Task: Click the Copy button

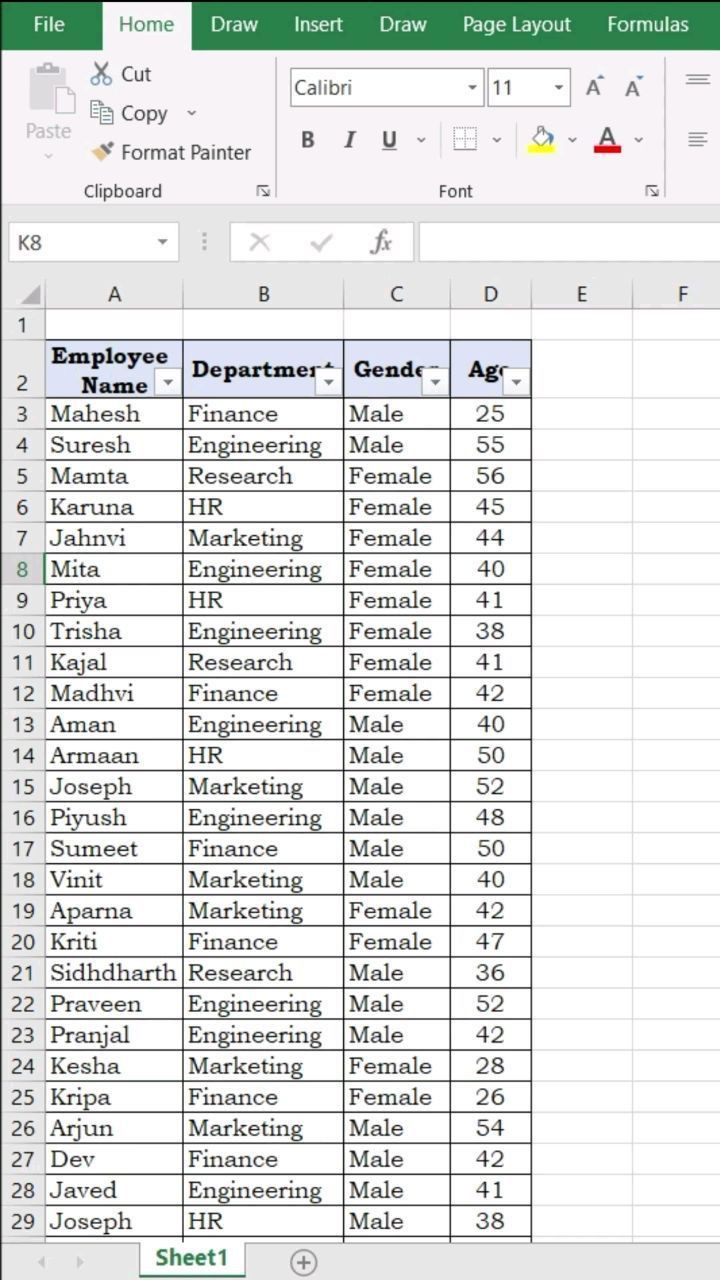Action: tap(133, 114)
